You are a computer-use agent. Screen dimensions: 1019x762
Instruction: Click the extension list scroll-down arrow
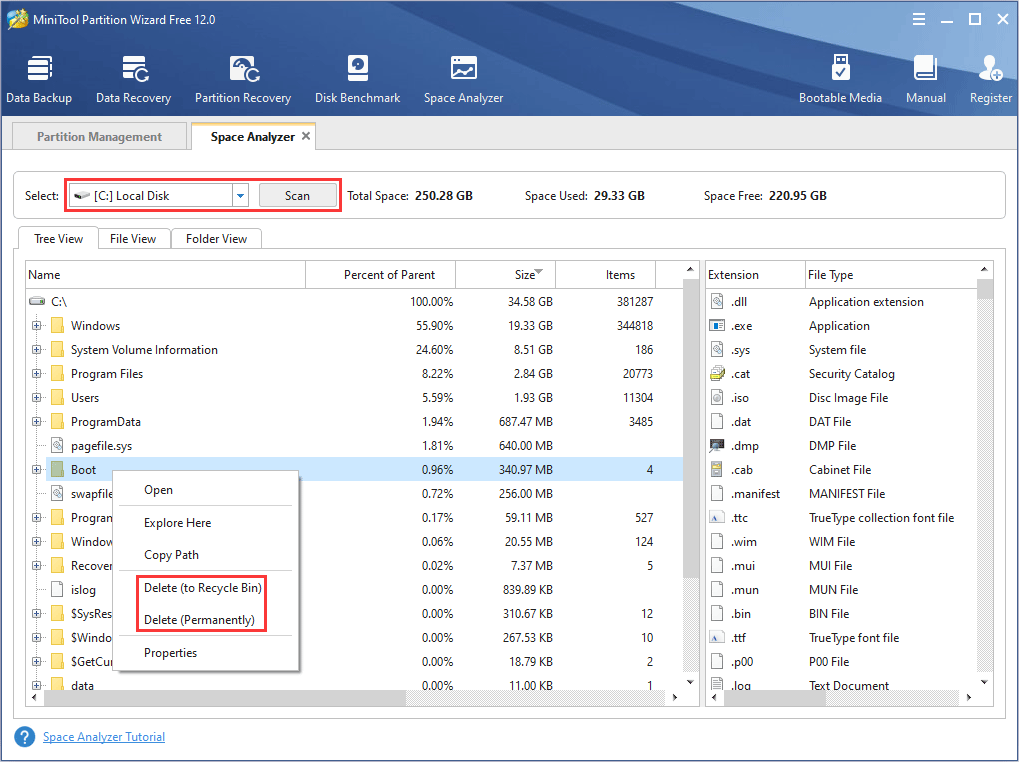pos(984,682)
